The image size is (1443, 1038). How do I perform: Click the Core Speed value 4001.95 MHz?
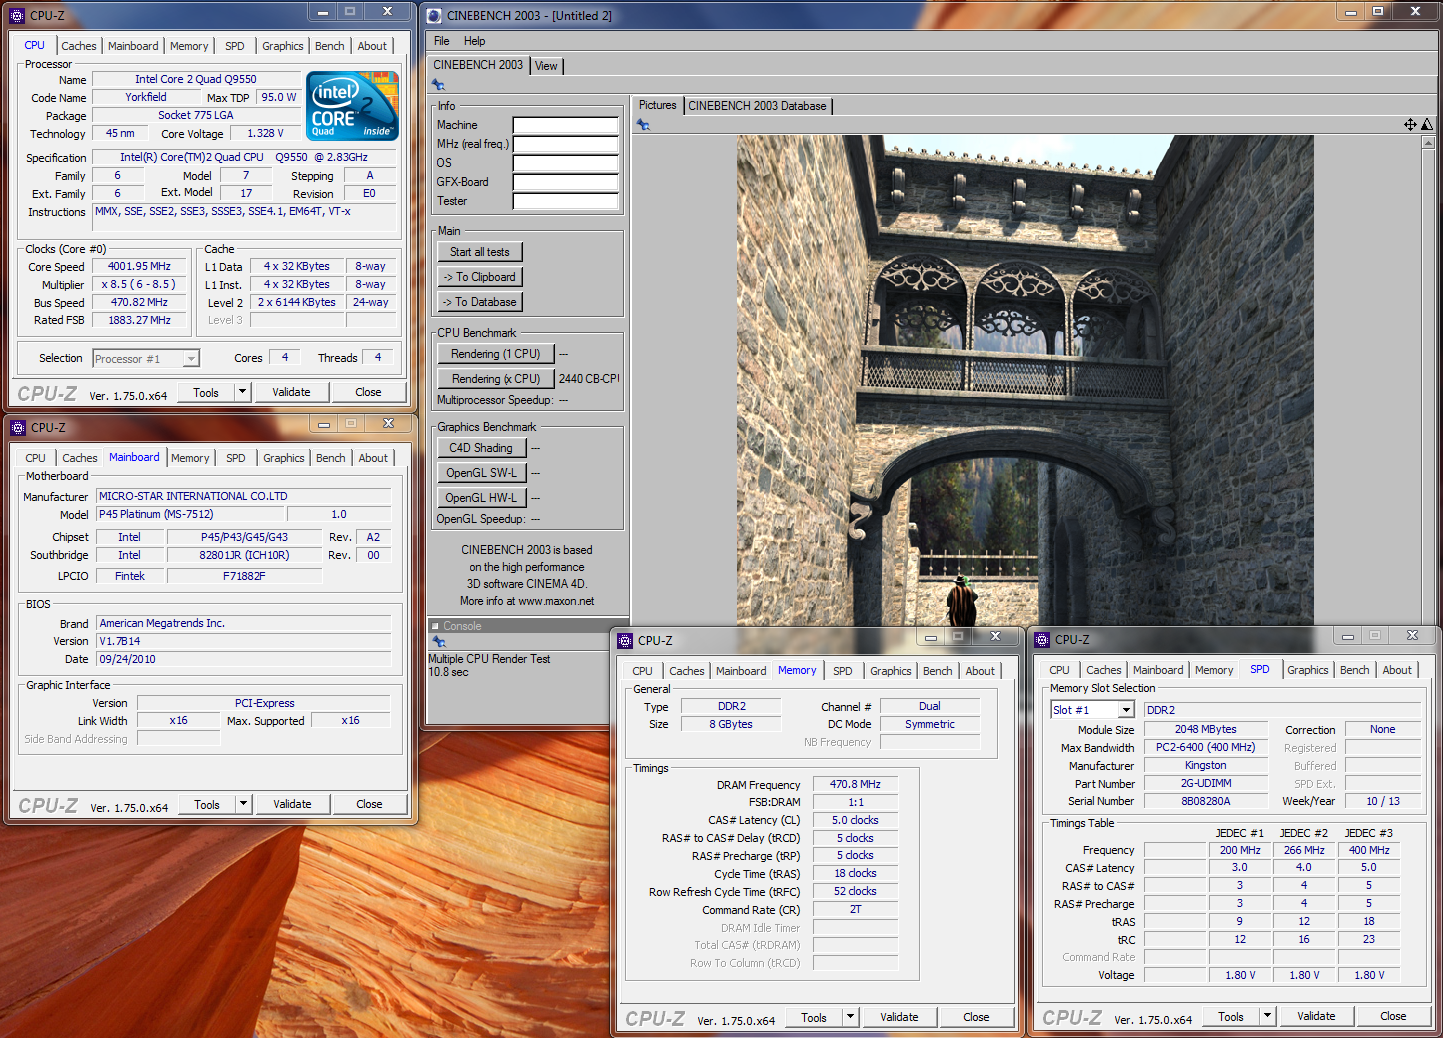click(x=140, y=267)
